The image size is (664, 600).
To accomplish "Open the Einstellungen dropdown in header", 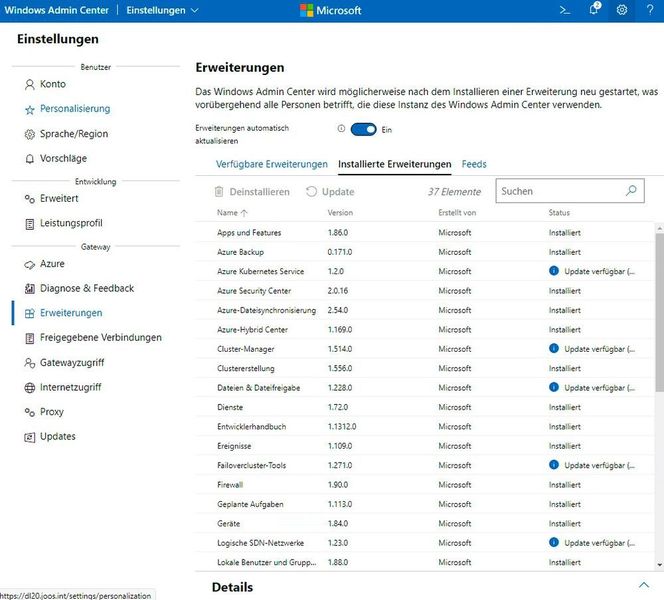I will coord(162,10).
